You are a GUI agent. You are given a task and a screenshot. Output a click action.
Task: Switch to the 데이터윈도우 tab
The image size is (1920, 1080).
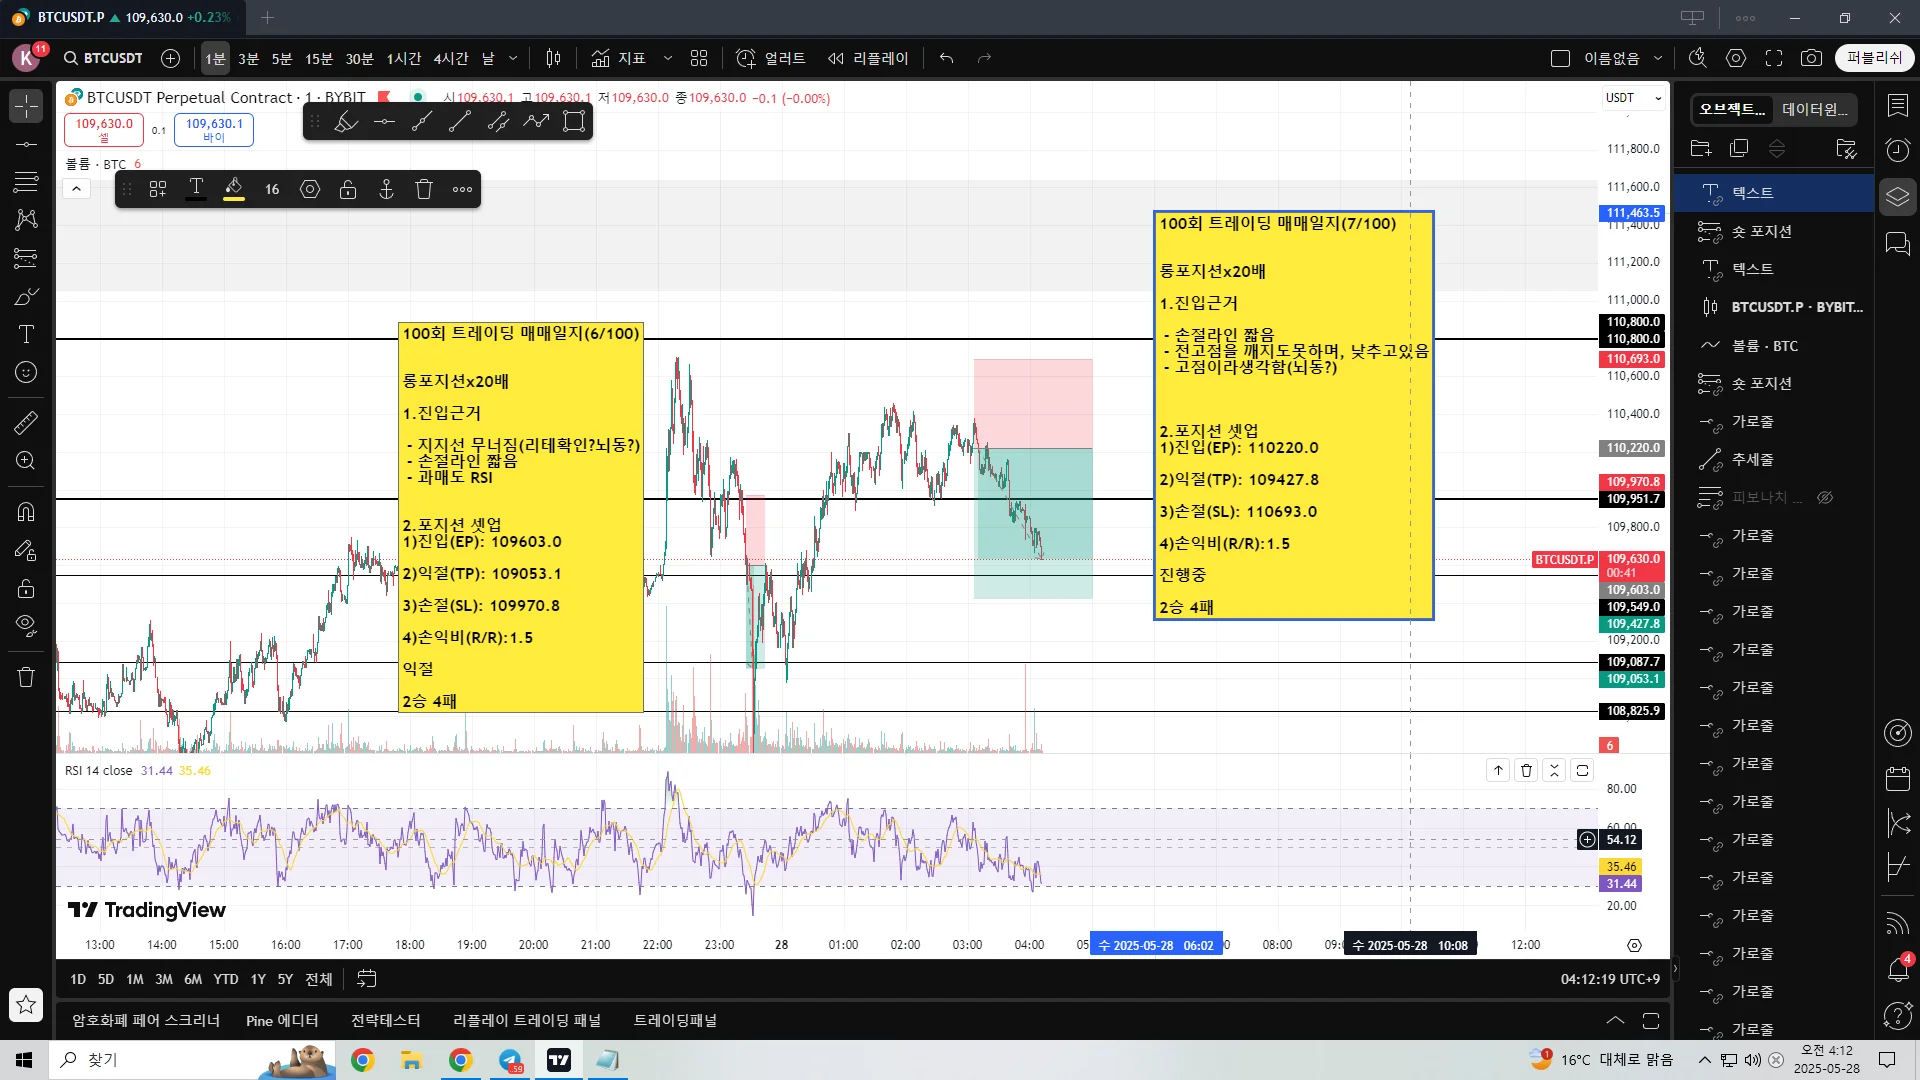[1815, 109]
